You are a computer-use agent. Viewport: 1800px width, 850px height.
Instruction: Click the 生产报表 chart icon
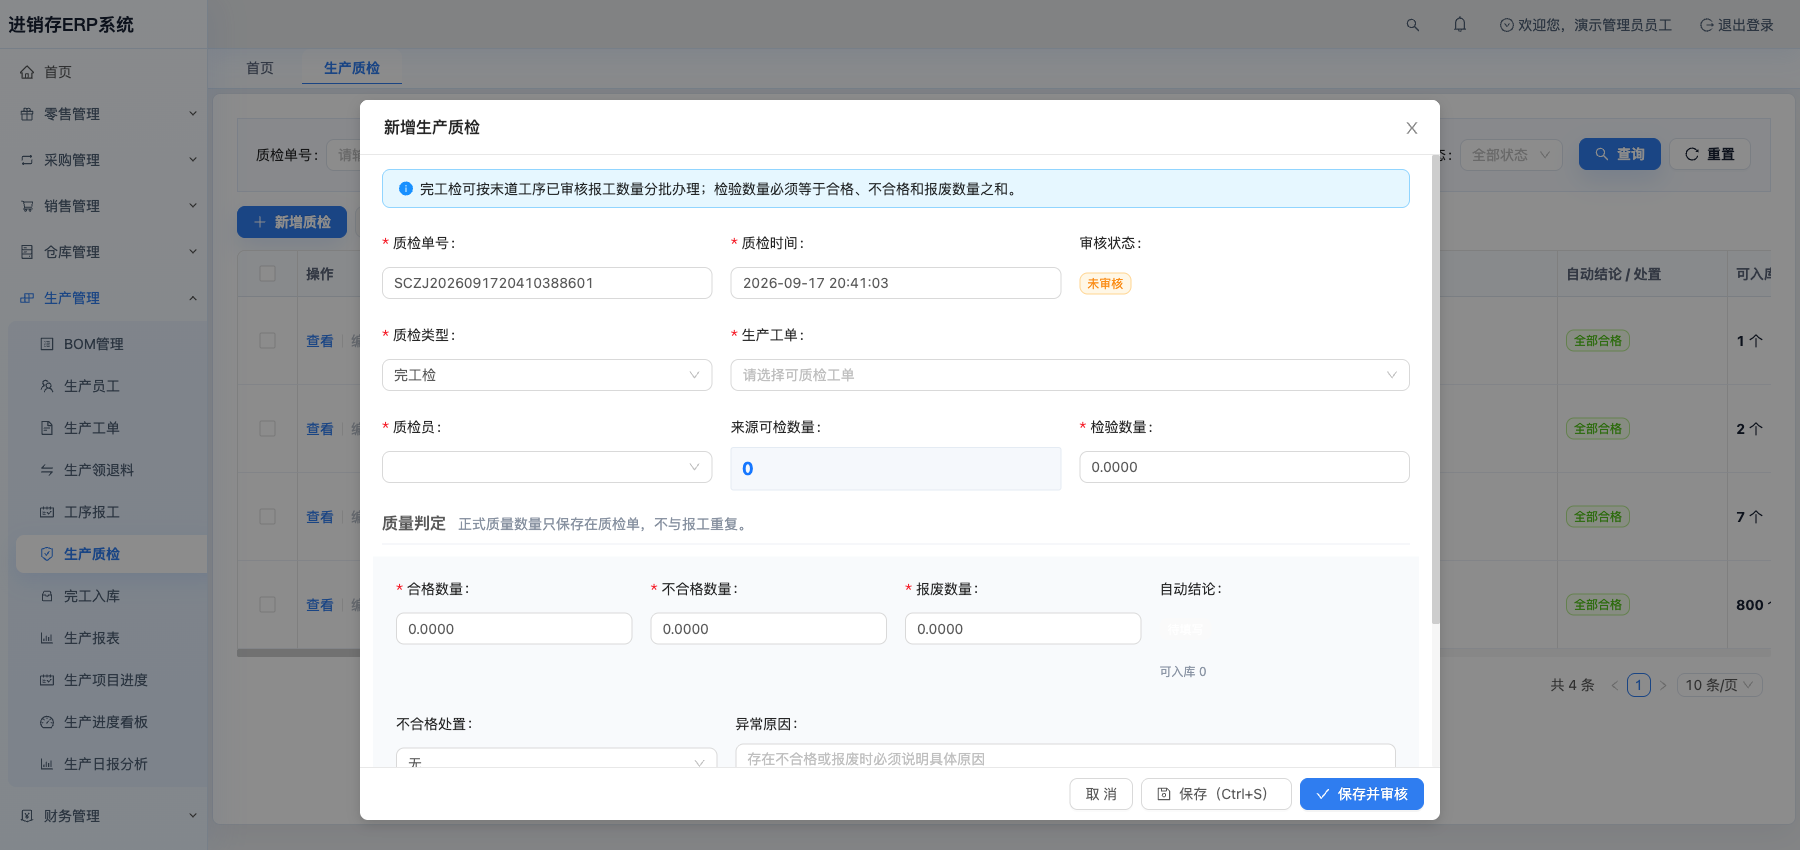[x=47, y=638]
